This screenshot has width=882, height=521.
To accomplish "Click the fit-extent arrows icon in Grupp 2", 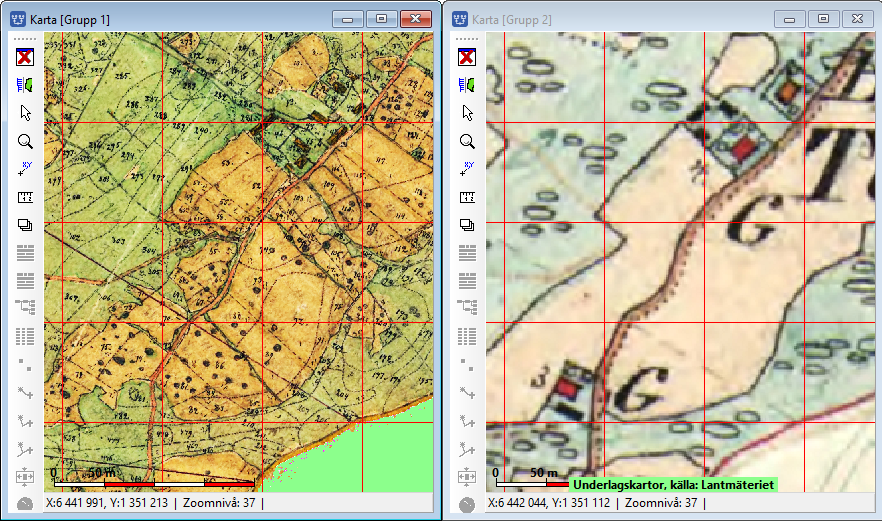I will [x=467, y=477].
